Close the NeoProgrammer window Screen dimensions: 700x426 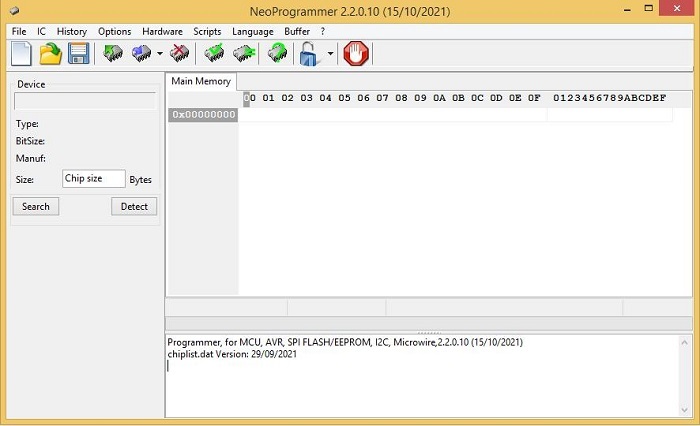677,8
